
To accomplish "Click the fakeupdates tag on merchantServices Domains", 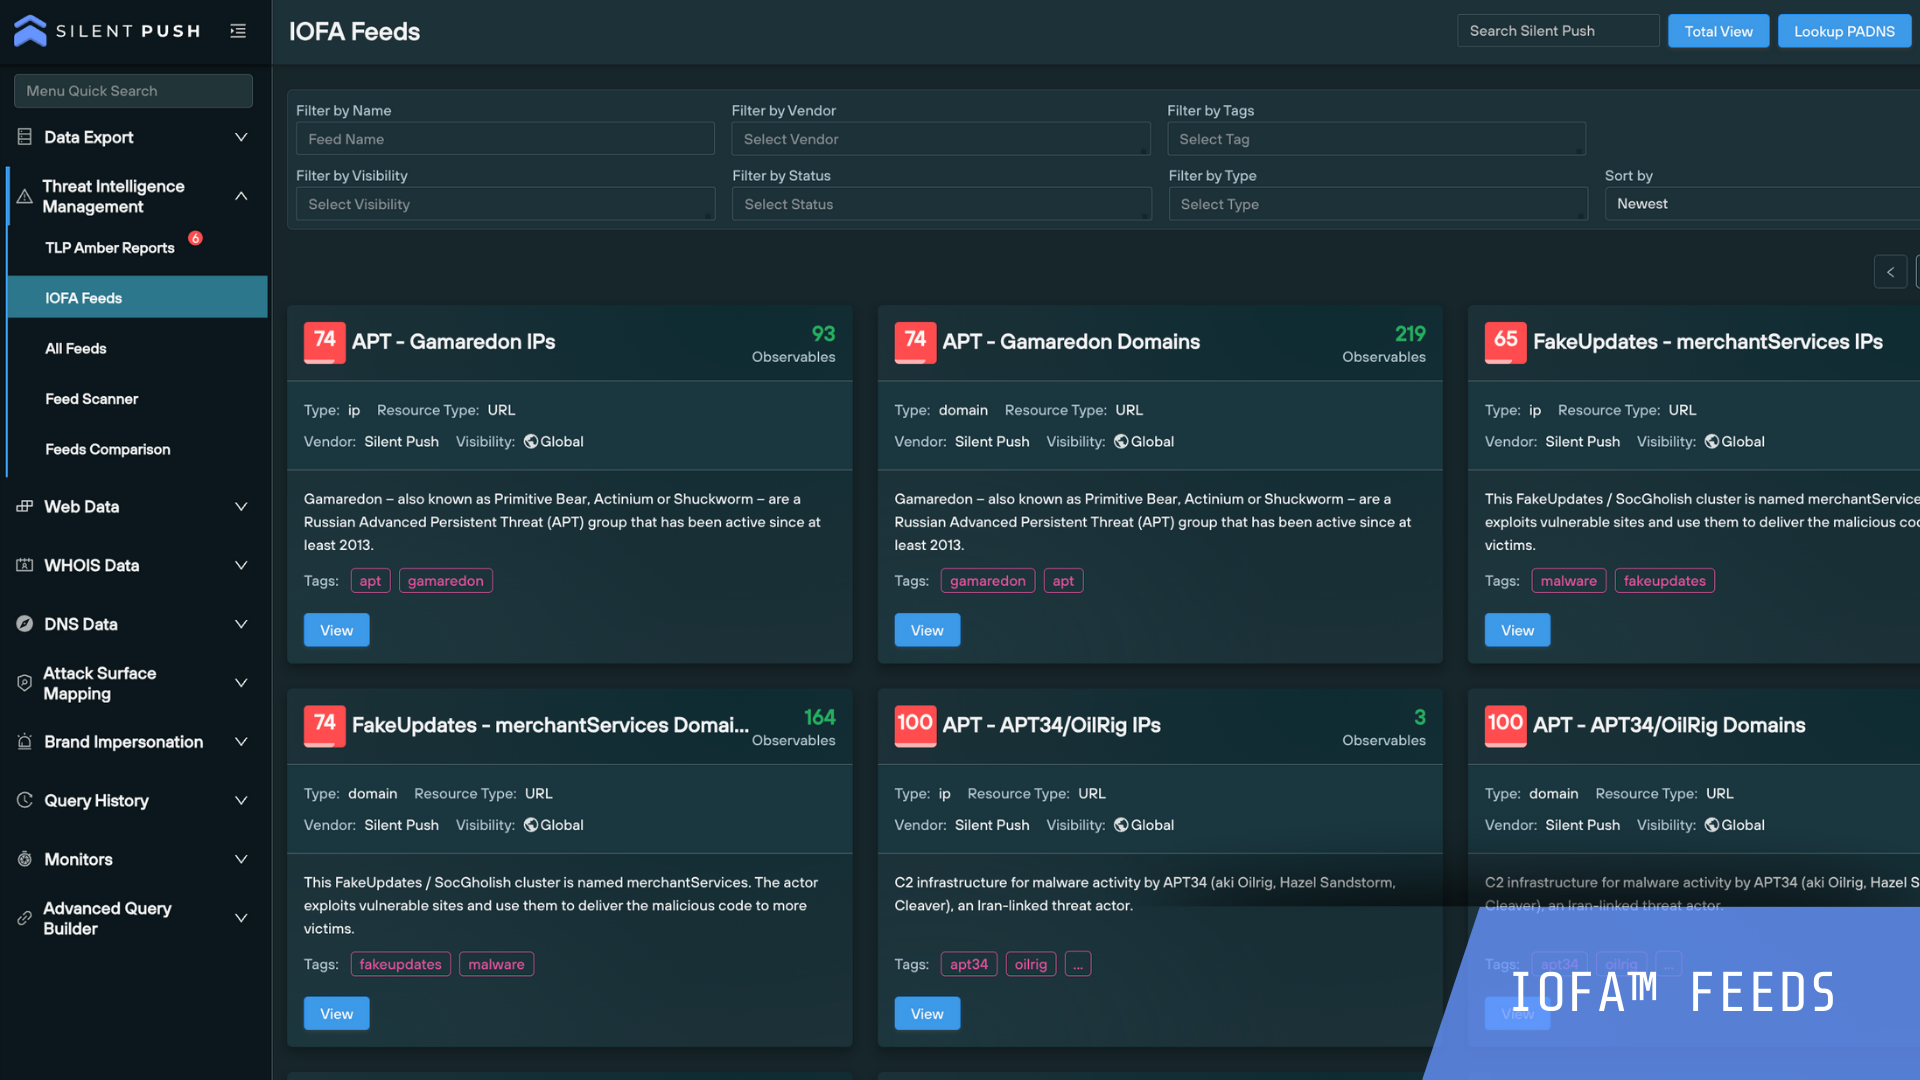I will 401,964.
